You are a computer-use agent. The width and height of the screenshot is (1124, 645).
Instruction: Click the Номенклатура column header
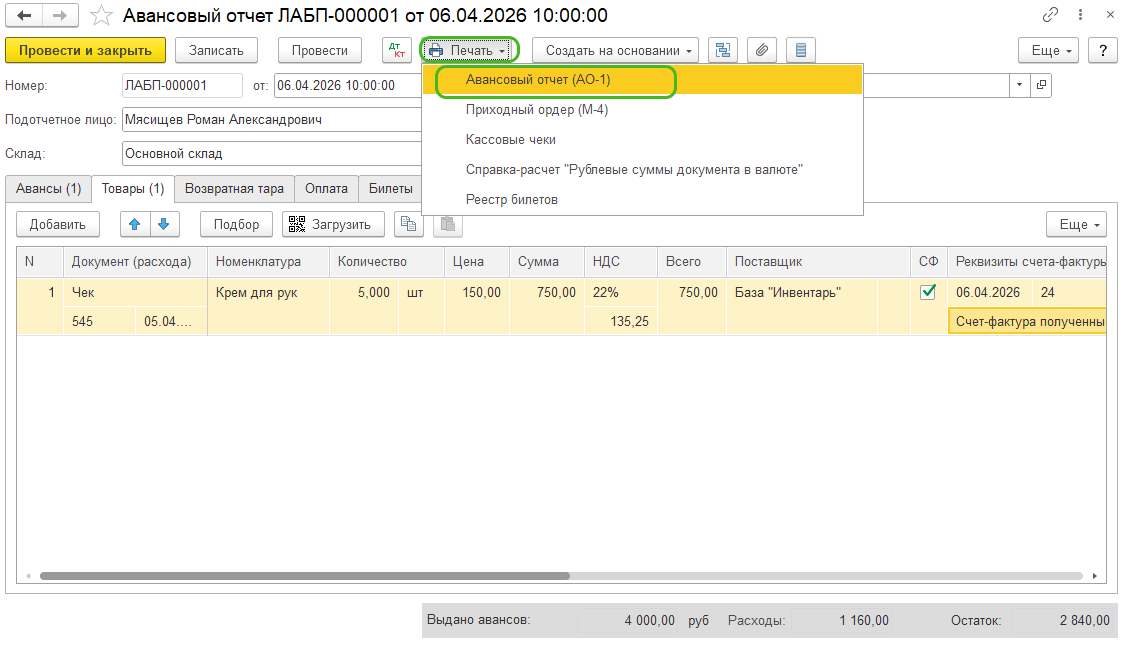[268, 262]
